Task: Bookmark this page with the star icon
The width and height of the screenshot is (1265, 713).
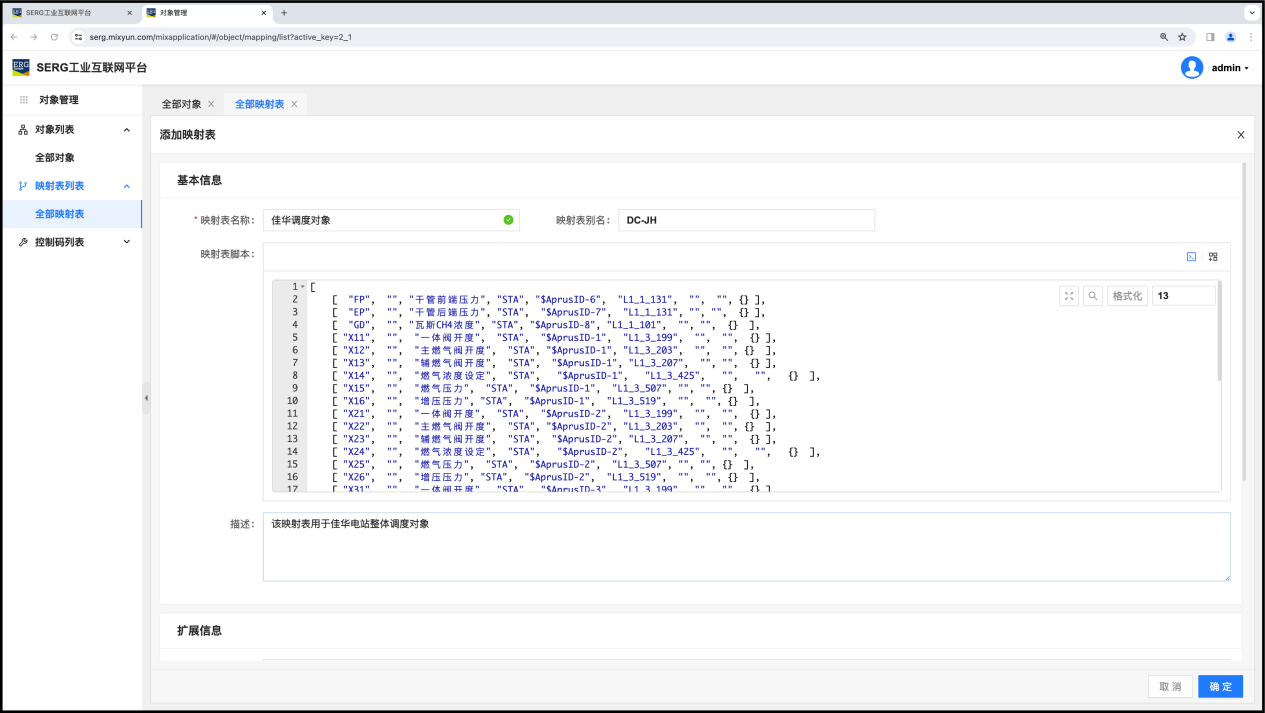Action: (x=1182, y=37)
